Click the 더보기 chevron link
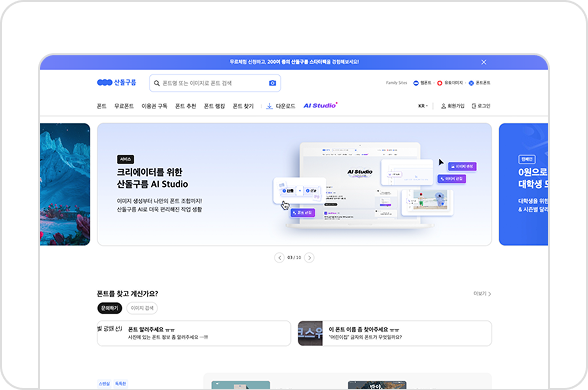Image resolution: width=588 pixels, height=390 pixels. coord(482,294)
